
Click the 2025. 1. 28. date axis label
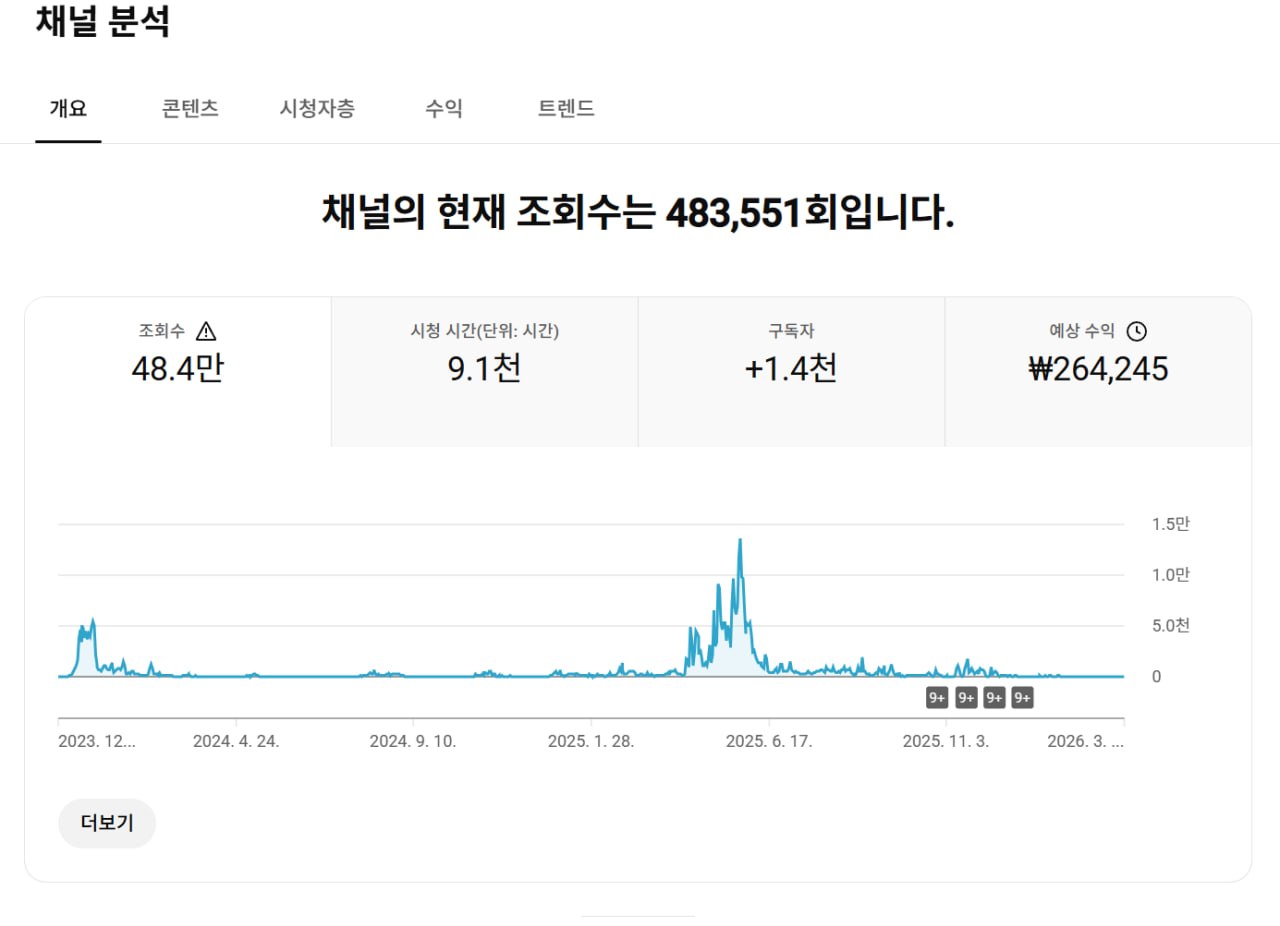tap(590, 741)
